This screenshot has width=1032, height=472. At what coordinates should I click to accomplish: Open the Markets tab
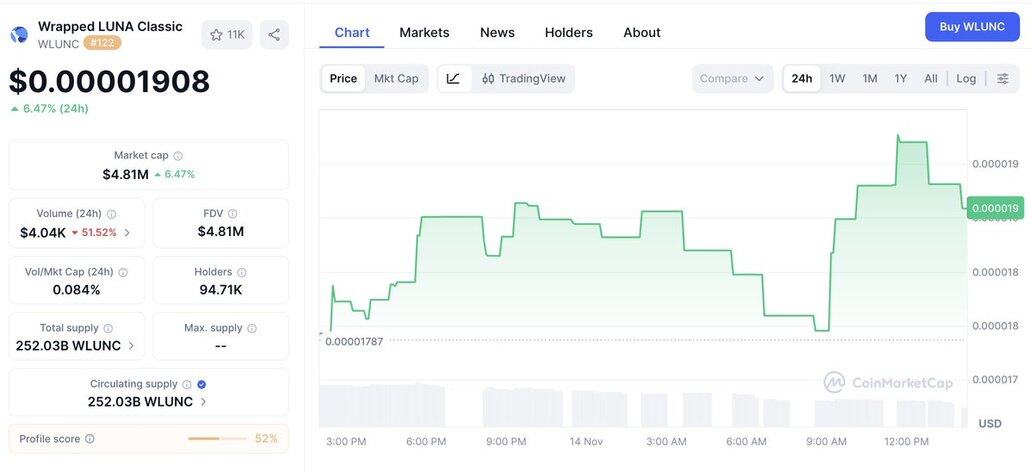pyautogui.click(x=424, y=33)
